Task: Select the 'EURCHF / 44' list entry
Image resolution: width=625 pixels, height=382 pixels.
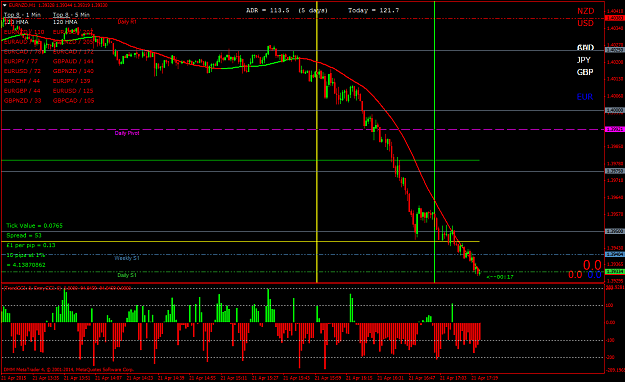Action: click(22, 81)
